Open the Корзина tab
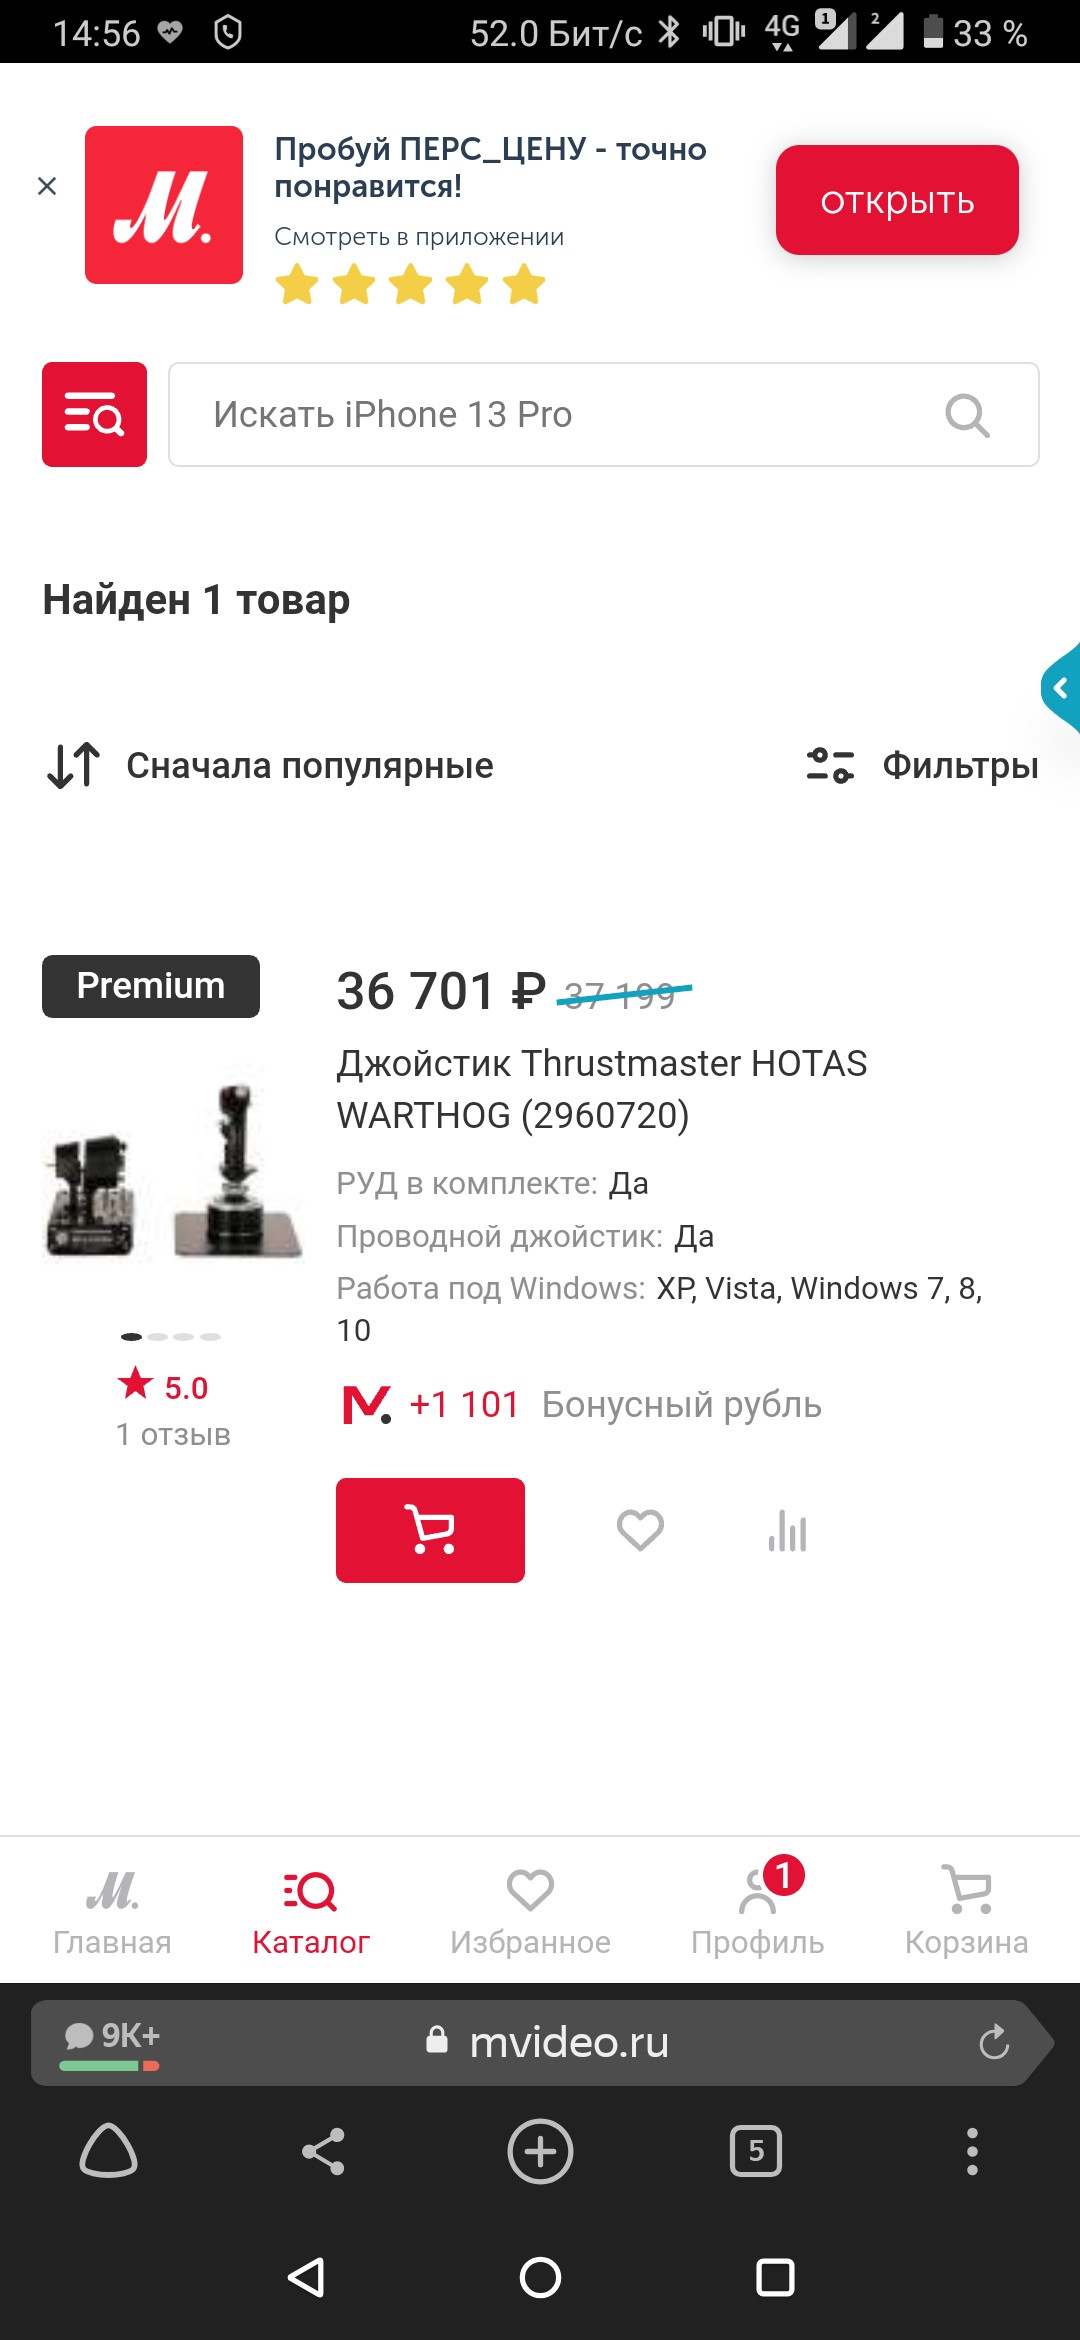This screenshot has width=1080, height=2340. pos(966,1910)
